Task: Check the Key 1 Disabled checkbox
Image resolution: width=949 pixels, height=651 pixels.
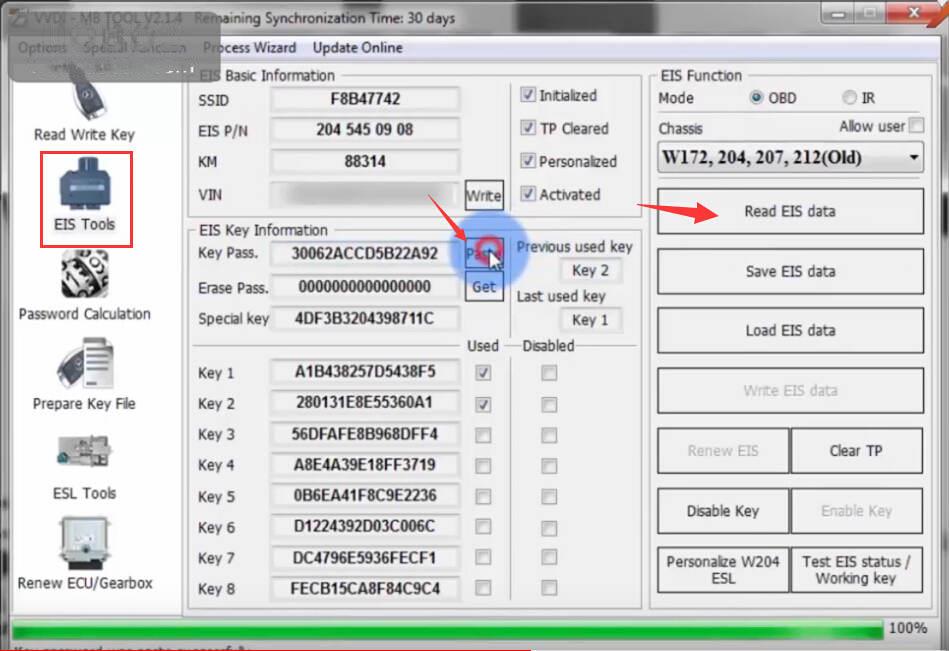Action: coord(549,373)
